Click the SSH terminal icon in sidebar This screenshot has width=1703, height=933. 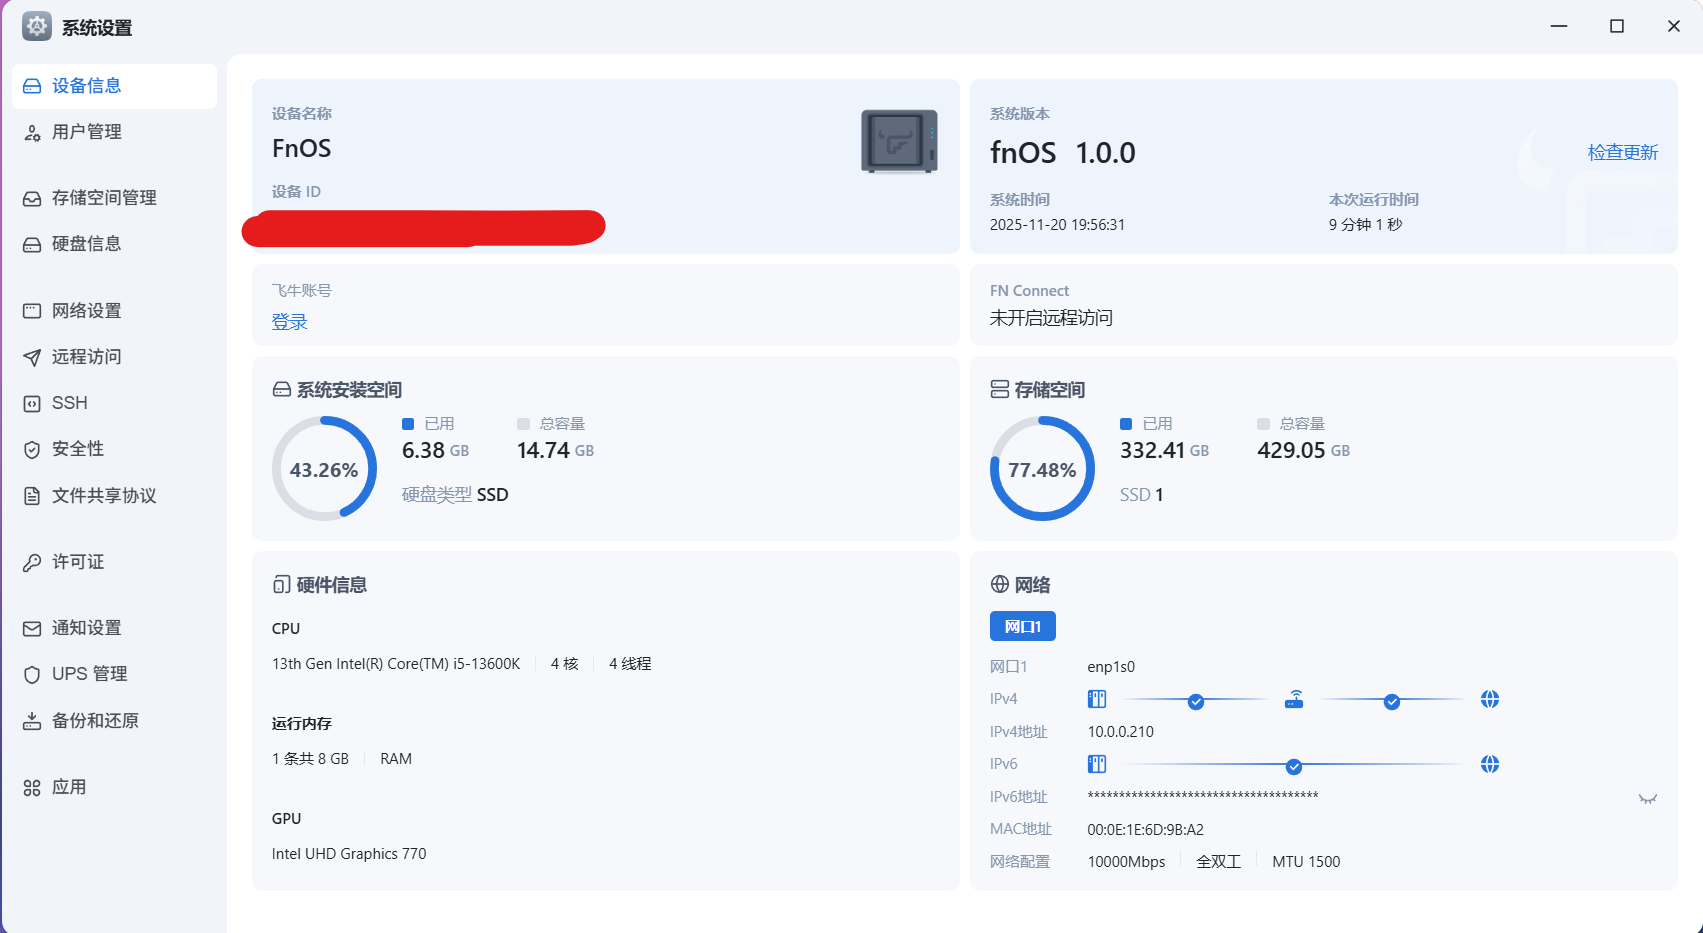[32, 403]
